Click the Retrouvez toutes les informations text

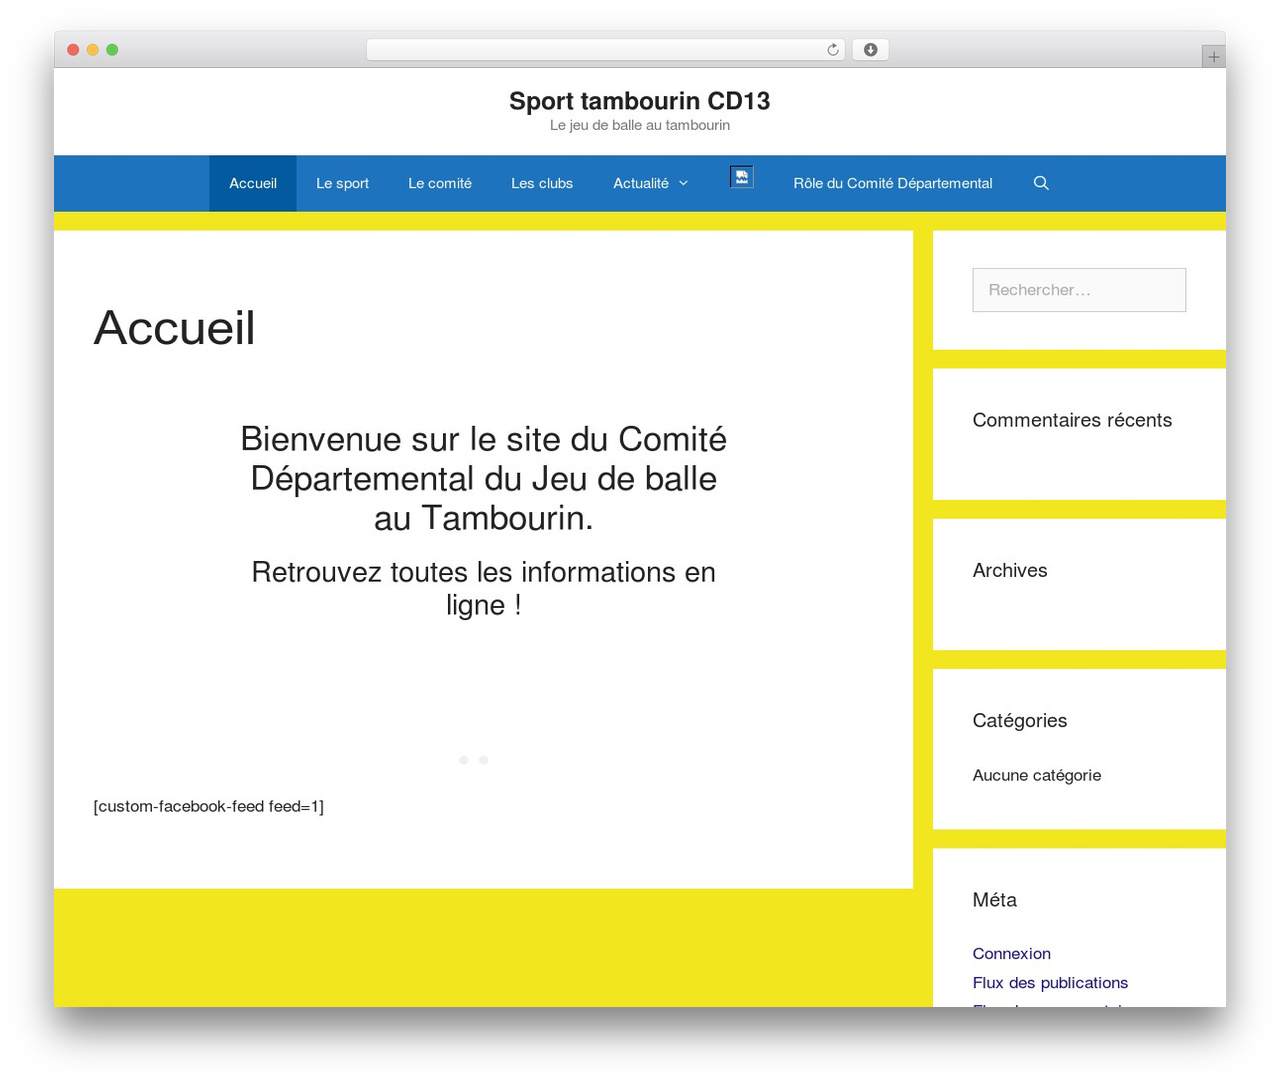click(484, 588)
